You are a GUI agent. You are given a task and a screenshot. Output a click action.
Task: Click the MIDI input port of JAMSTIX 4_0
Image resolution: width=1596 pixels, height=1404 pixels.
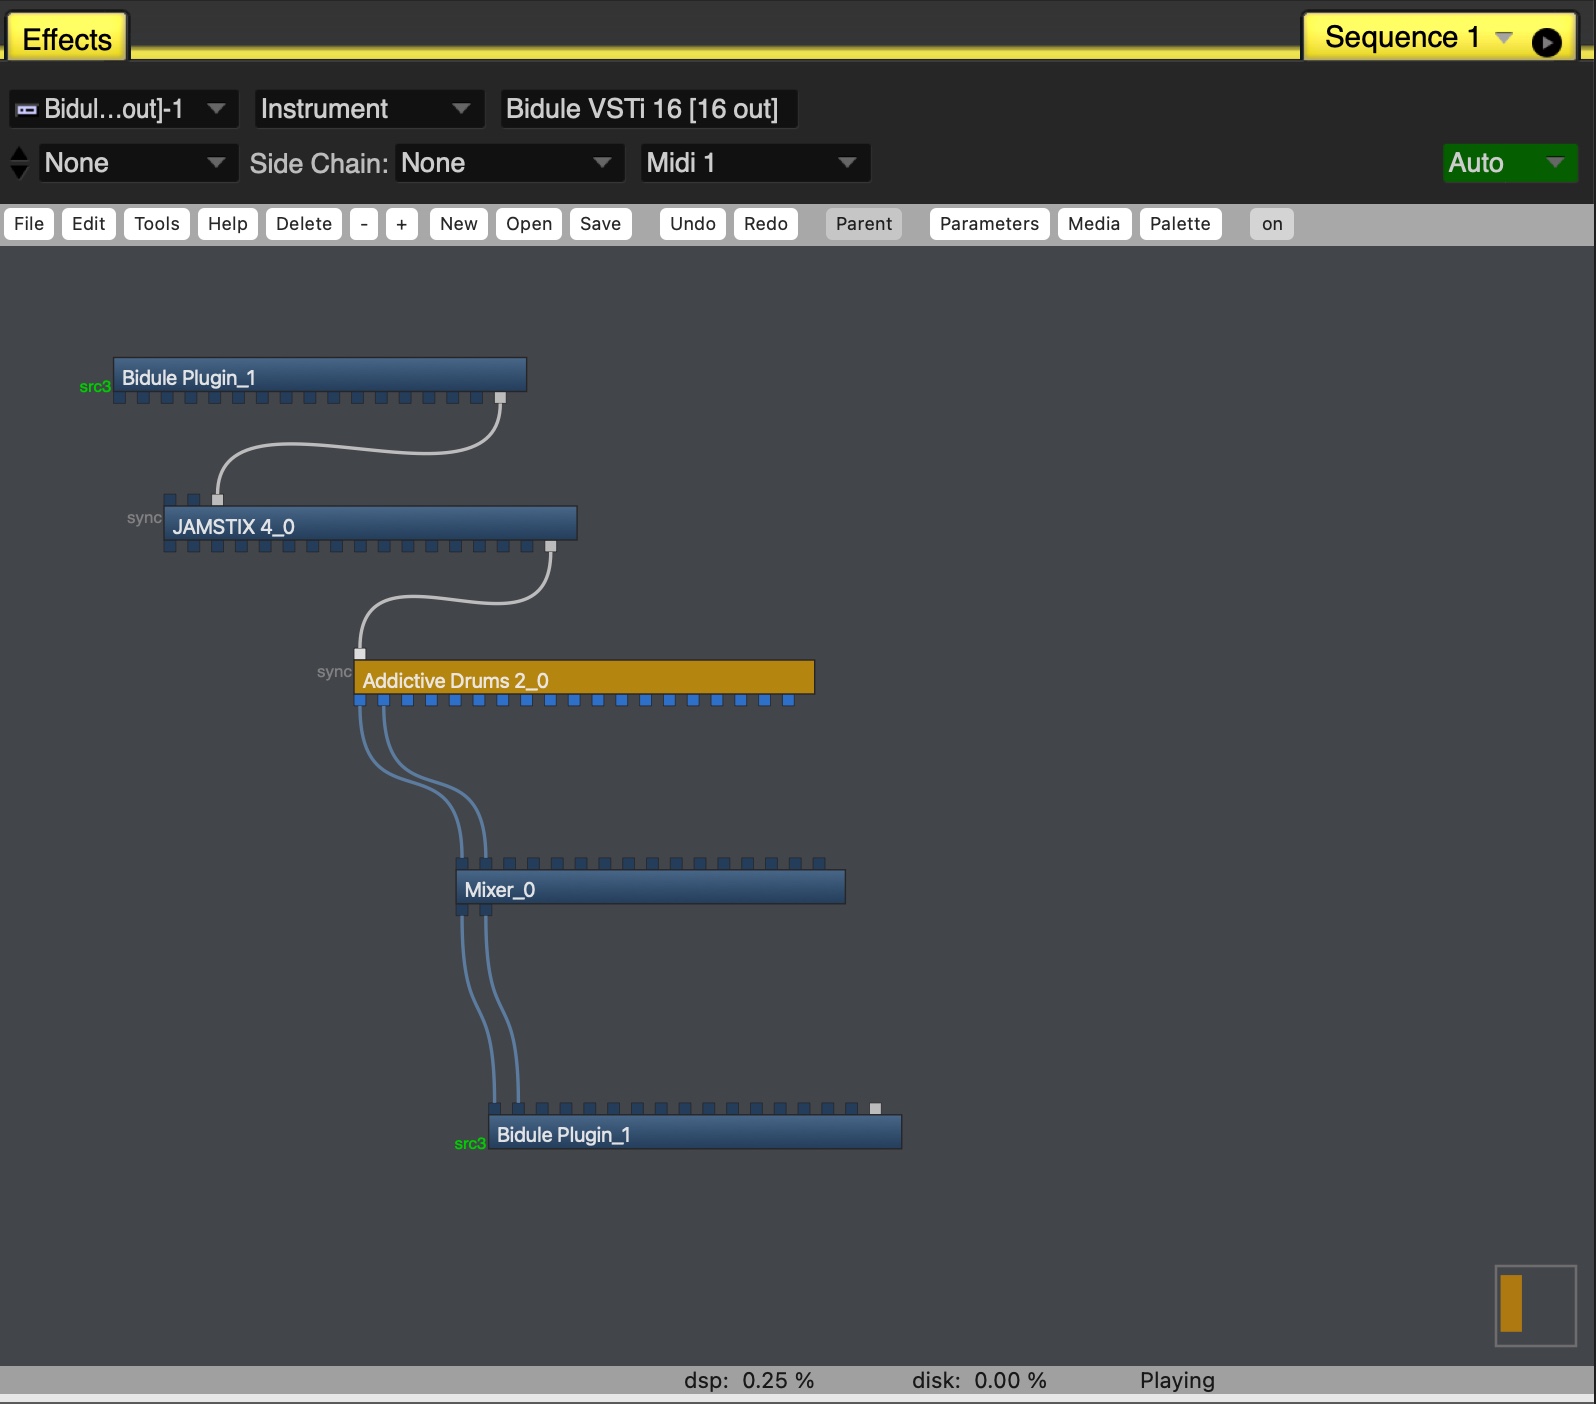tap(217, 500)
